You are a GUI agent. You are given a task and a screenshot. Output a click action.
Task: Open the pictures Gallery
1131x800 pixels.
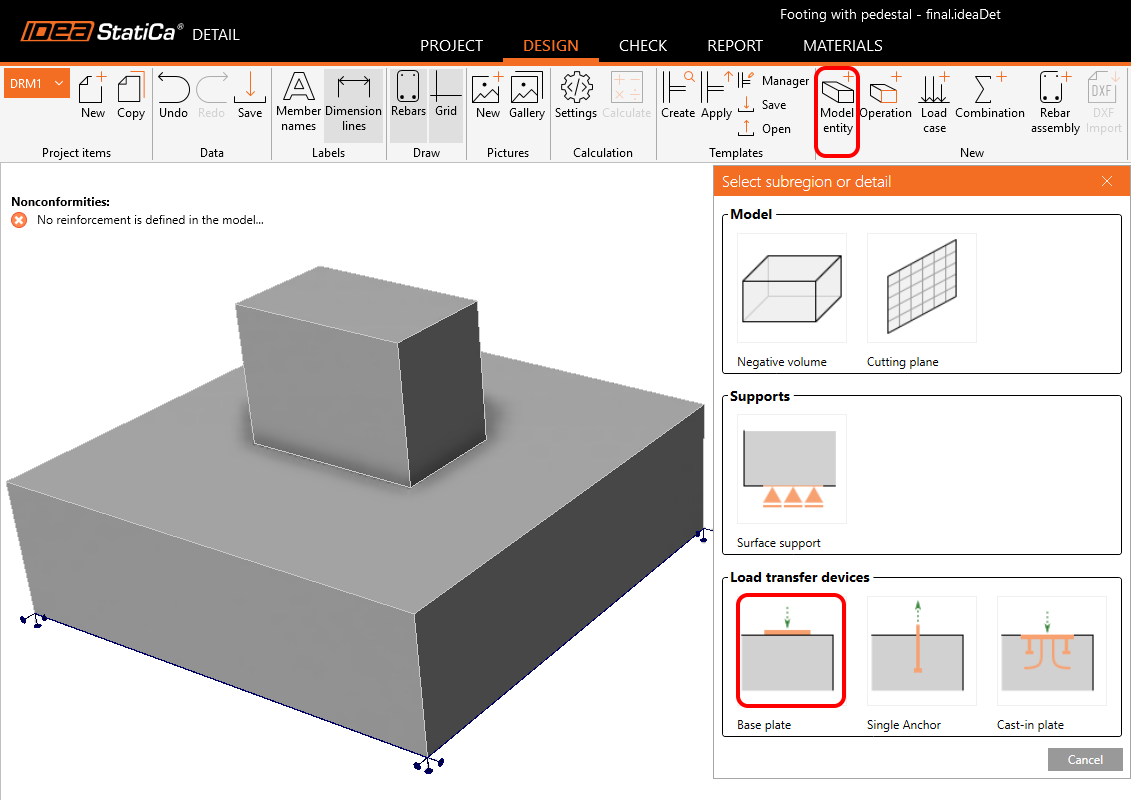point(526,98)
